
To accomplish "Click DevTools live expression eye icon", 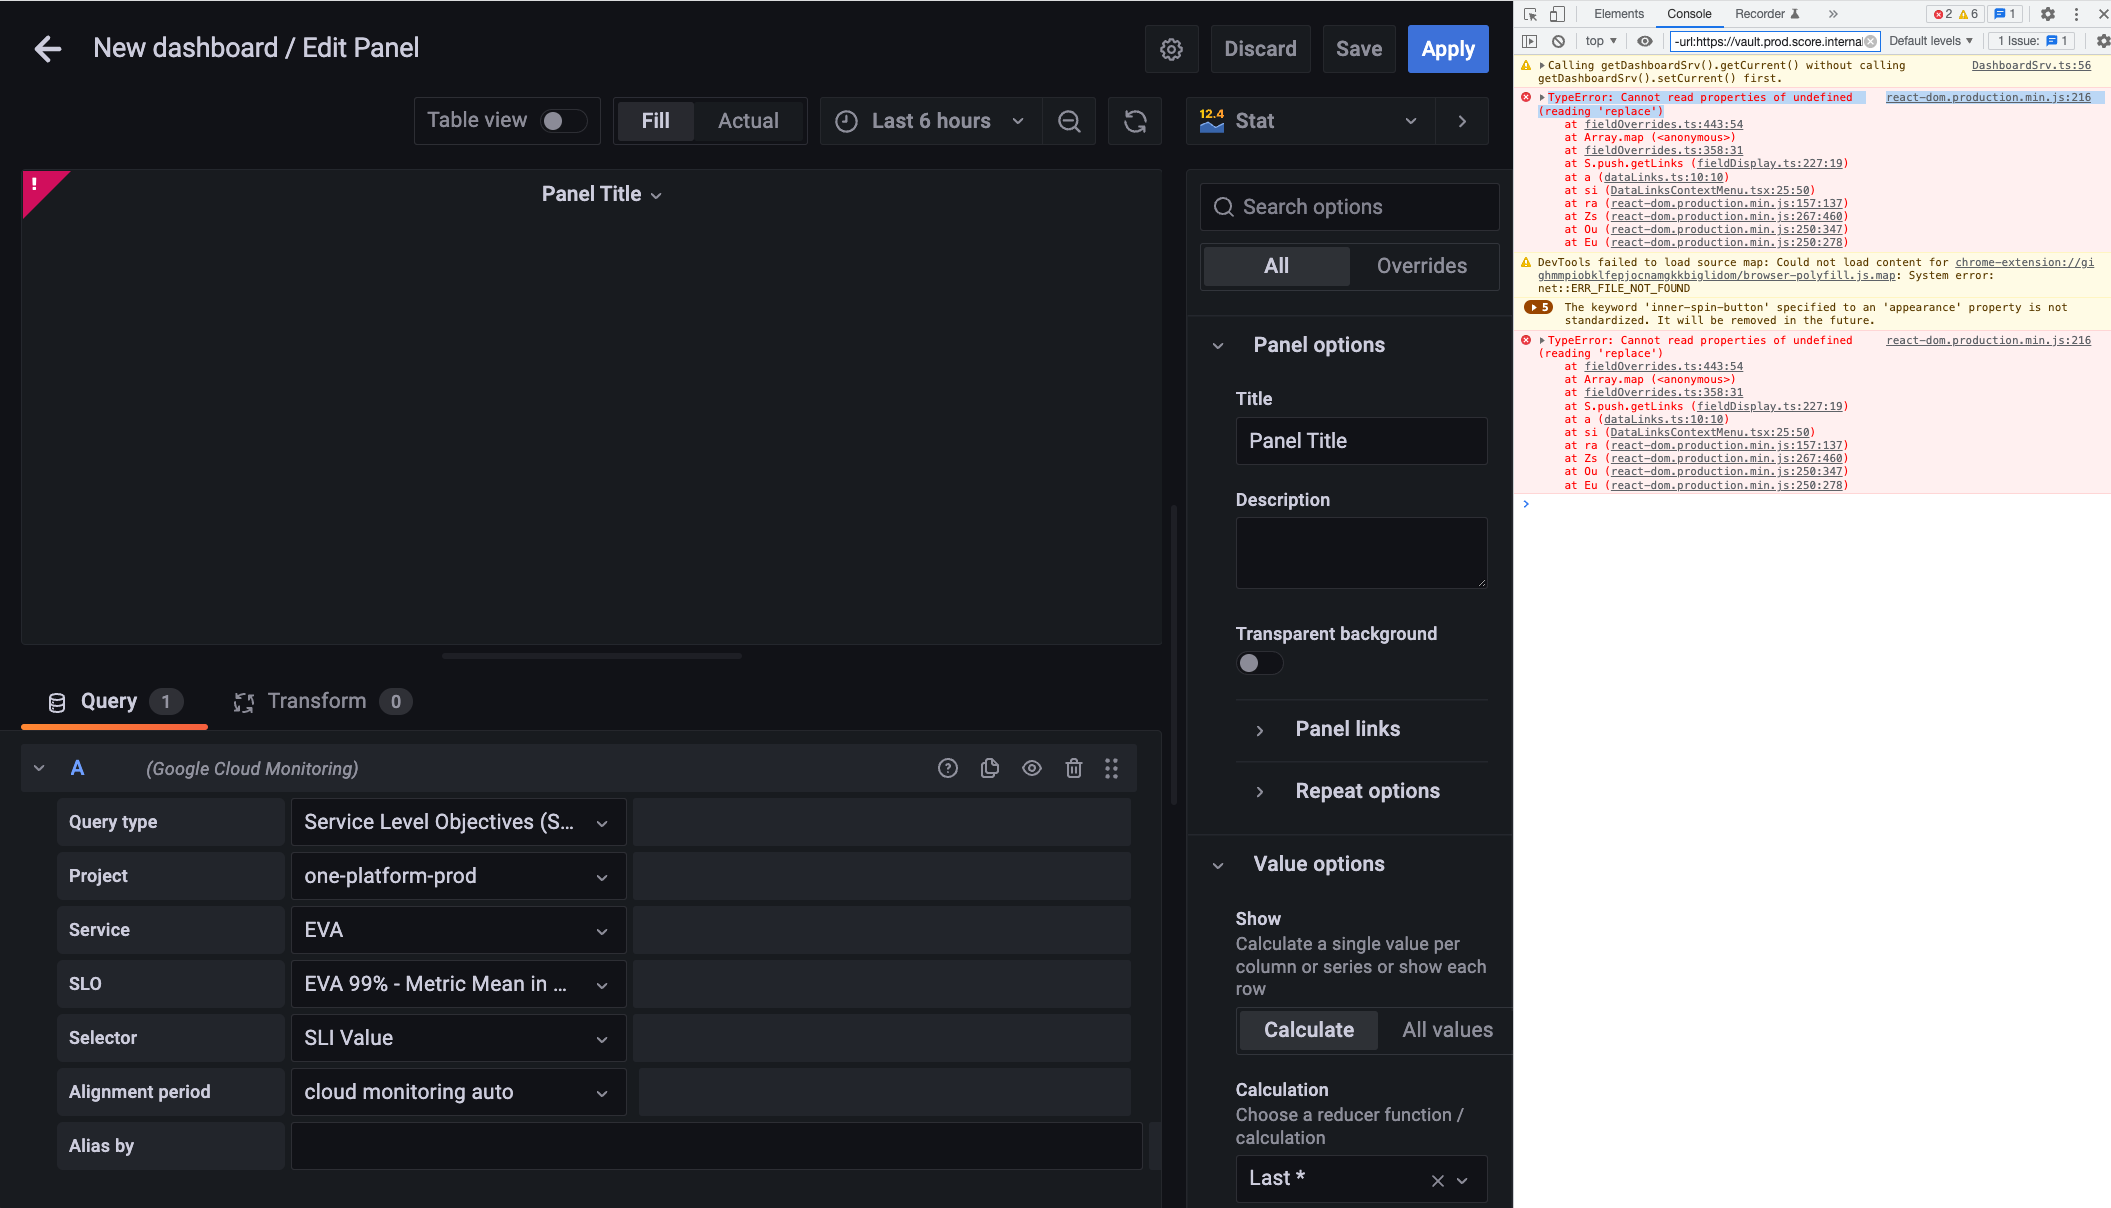I will point(1644,41).
